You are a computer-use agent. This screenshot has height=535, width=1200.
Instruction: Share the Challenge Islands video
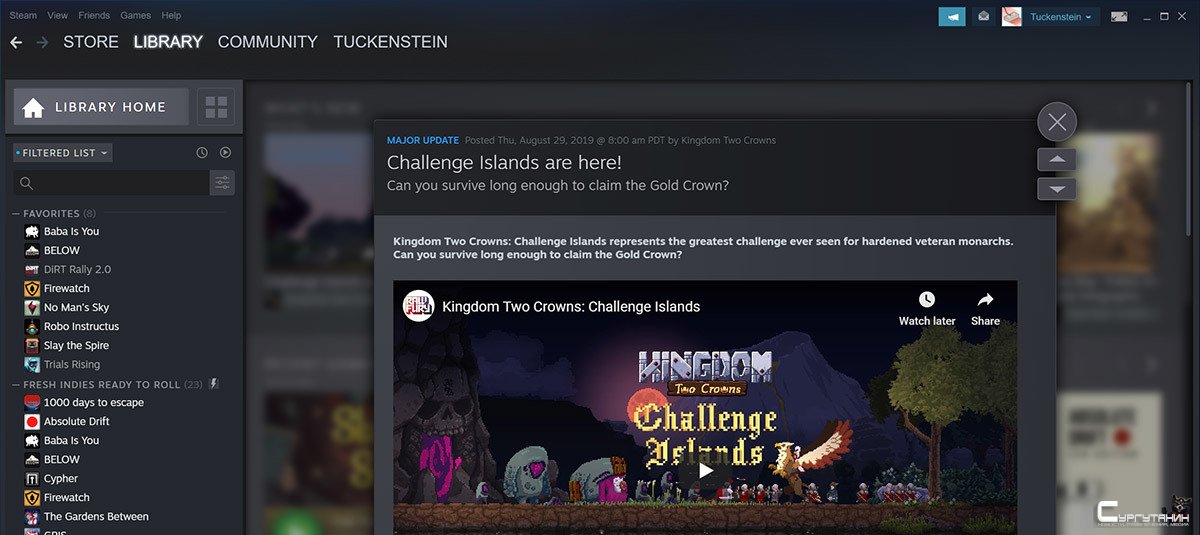985,308
